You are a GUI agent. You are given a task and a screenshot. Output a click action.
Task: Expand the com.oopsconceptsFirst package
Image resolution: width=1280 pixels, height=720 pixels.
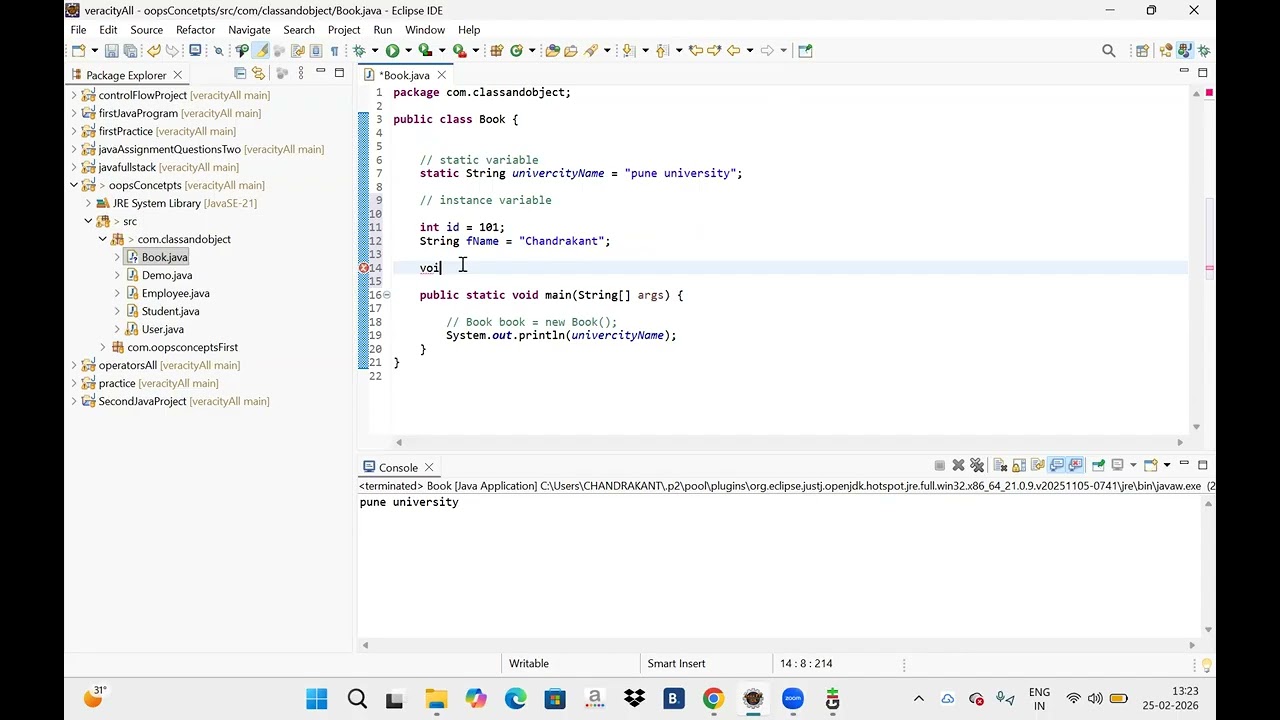click(102, 347)
